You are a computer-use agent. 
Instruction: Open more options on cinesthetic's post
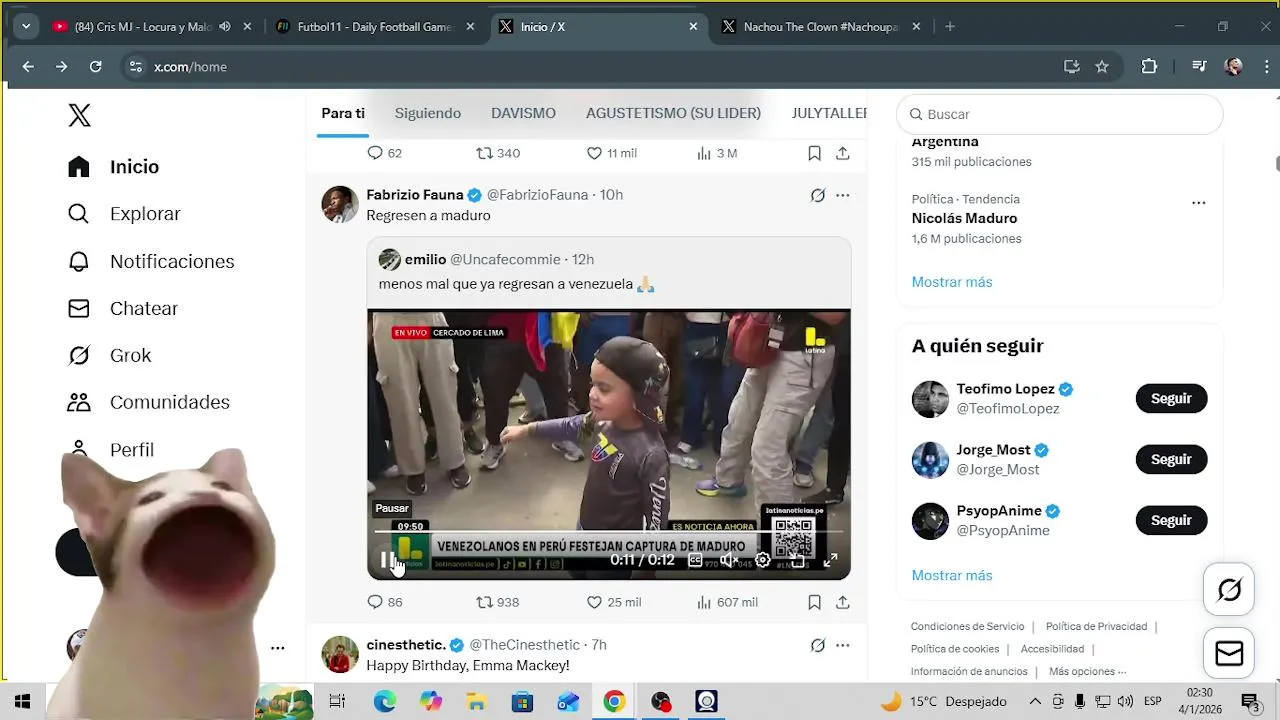pyautogui.click(x=843, y=645)
